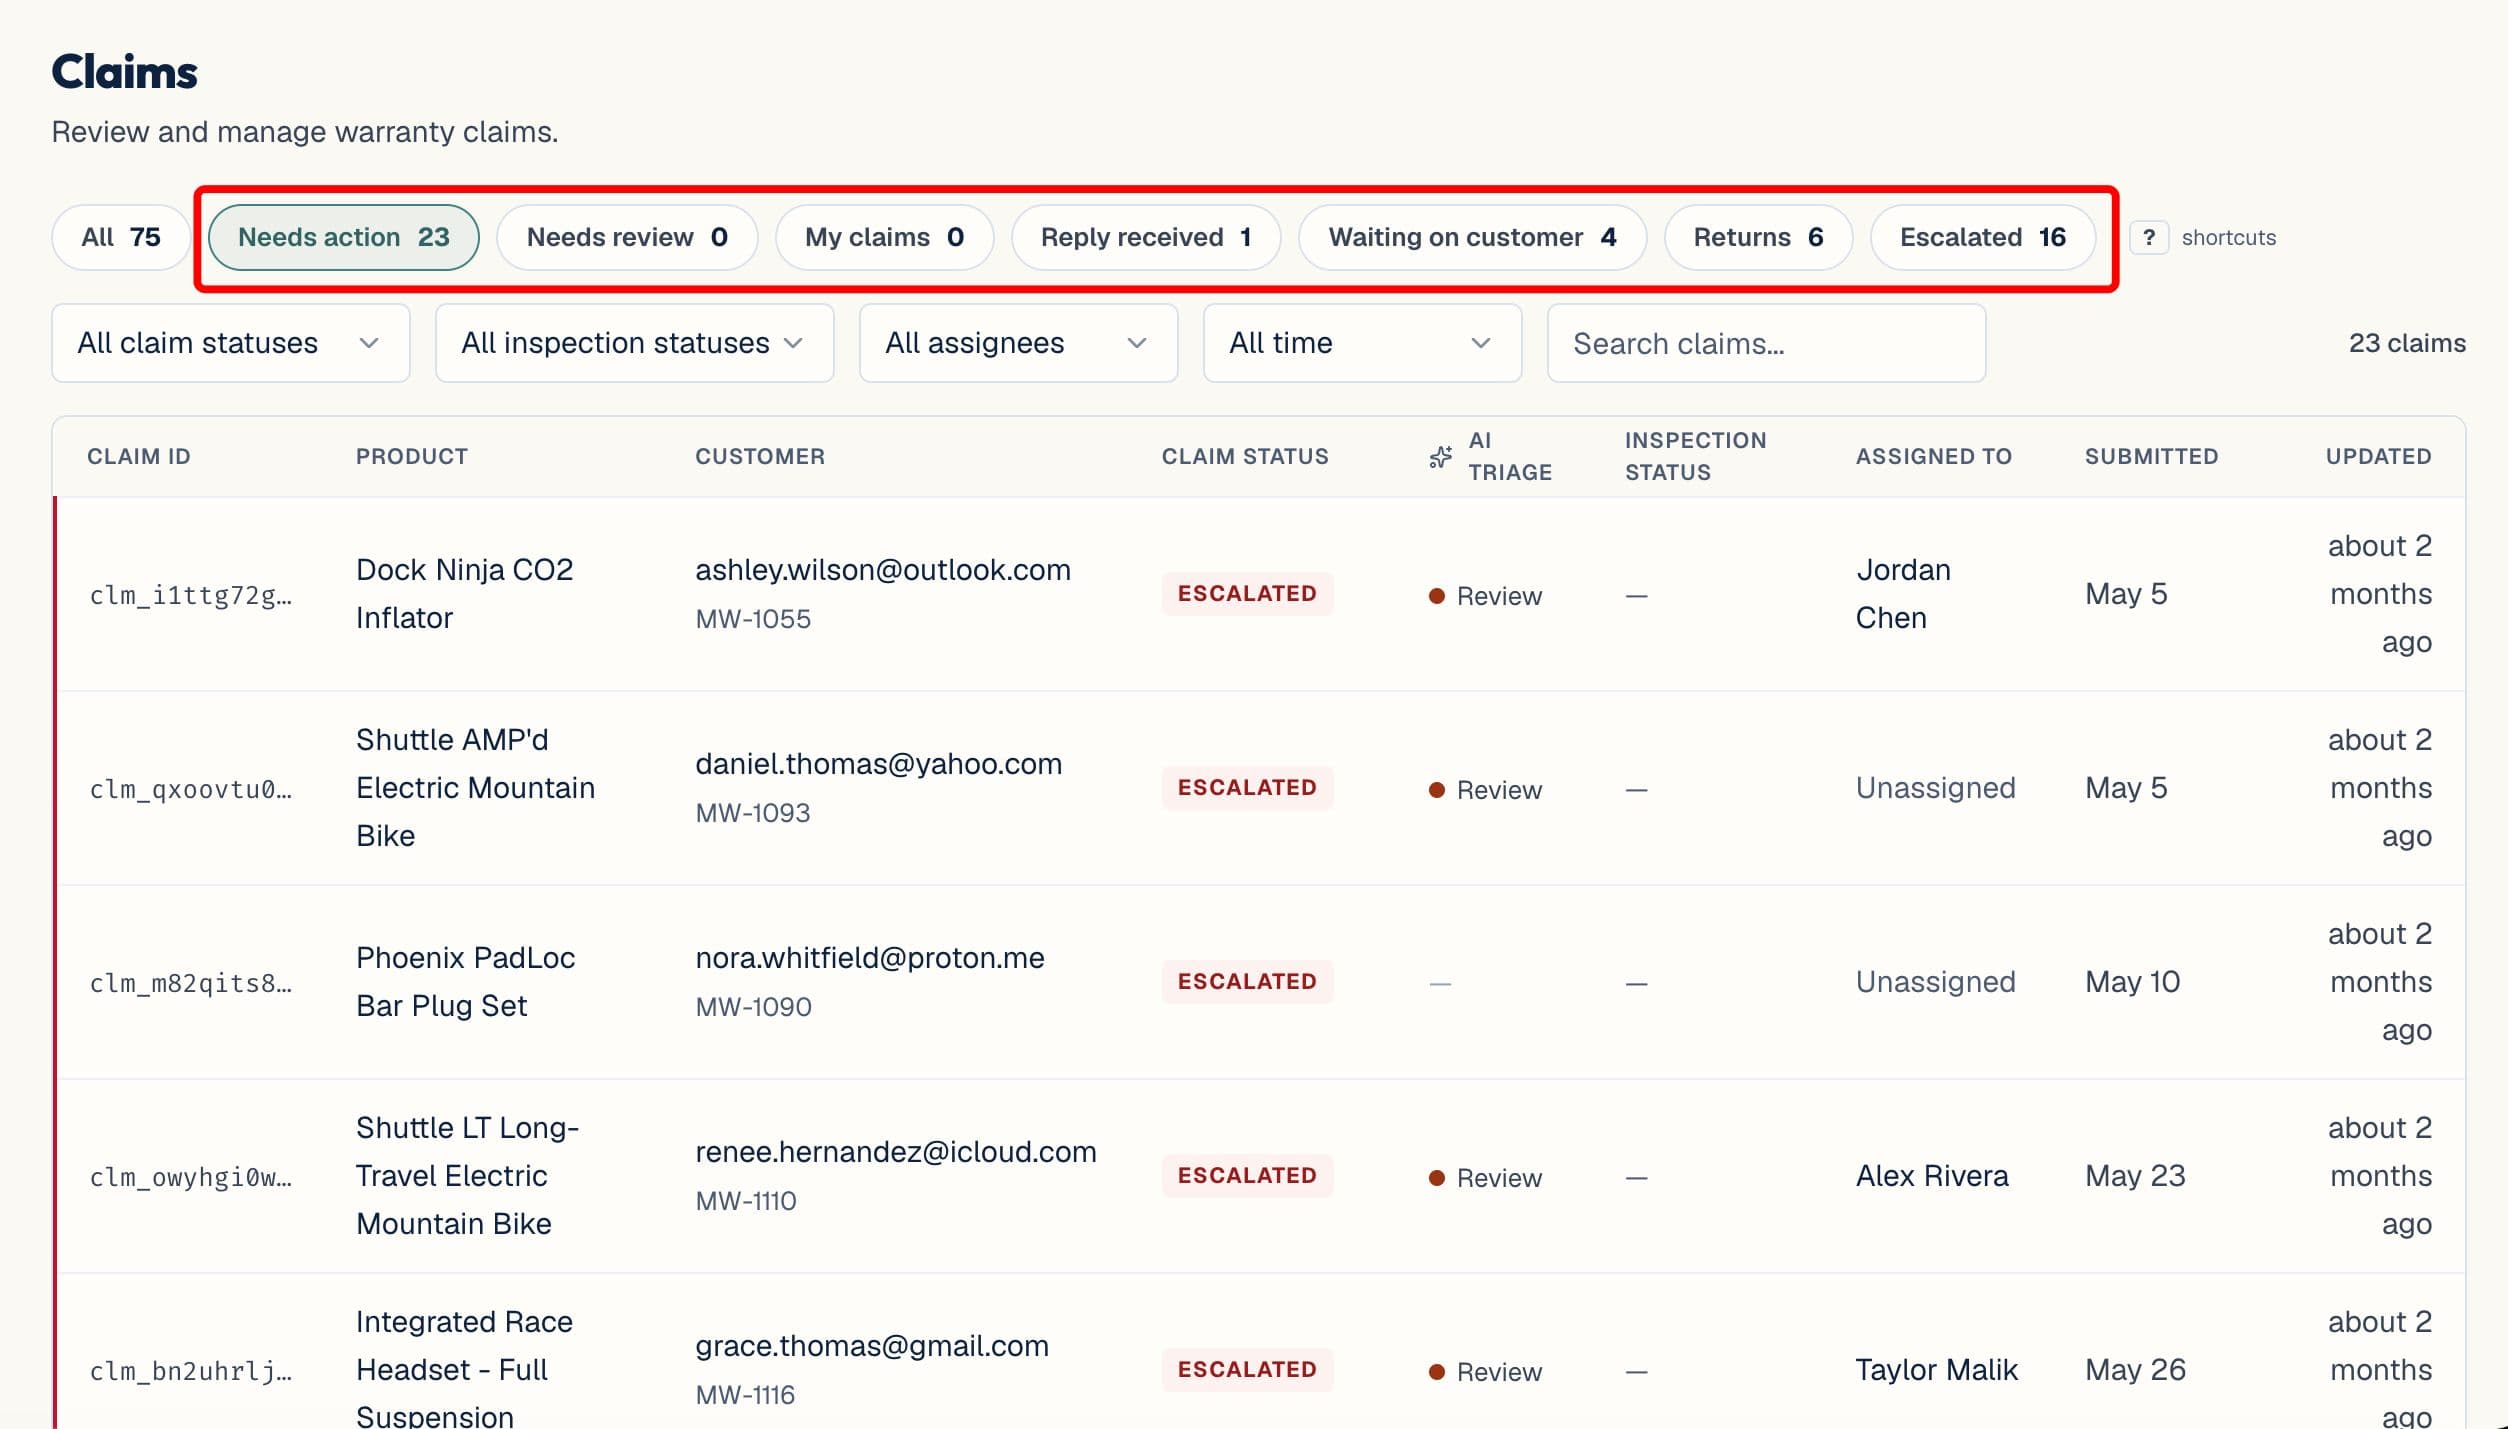
Task: Switch to the My claims tab
Action: [x=884, y=238]
